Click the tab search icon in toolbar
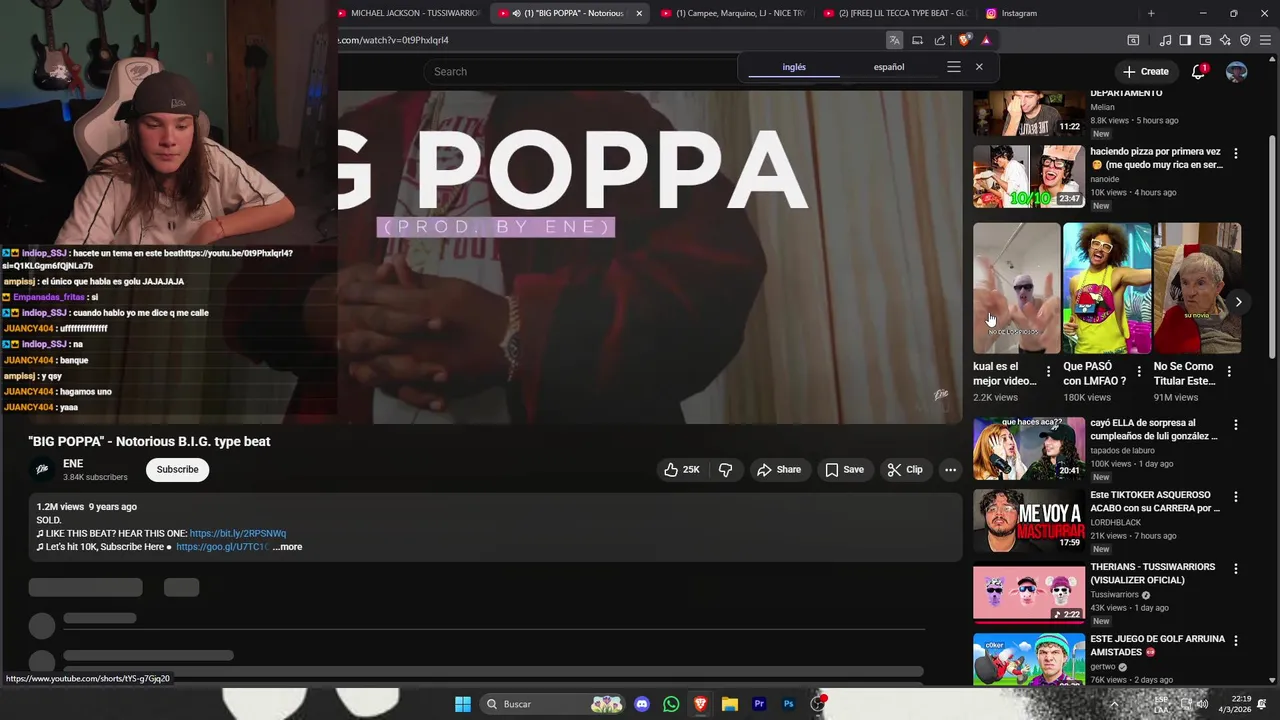The image size is (1280, 720). point(1133,40)
